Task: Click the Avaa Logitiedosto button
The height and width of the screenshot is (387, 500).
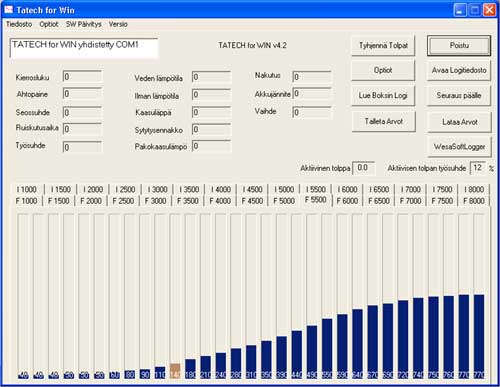Action: click(459, 70)
